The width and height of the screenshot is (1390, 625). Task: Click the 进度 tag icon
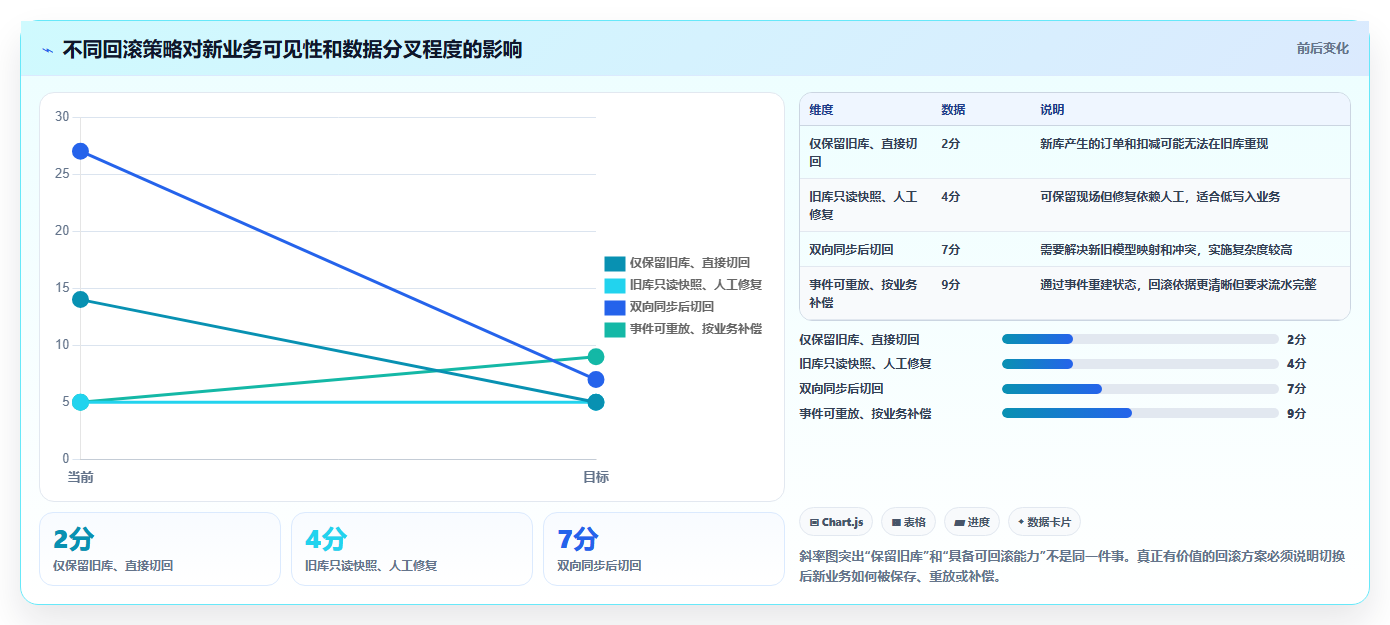point(960,522)
